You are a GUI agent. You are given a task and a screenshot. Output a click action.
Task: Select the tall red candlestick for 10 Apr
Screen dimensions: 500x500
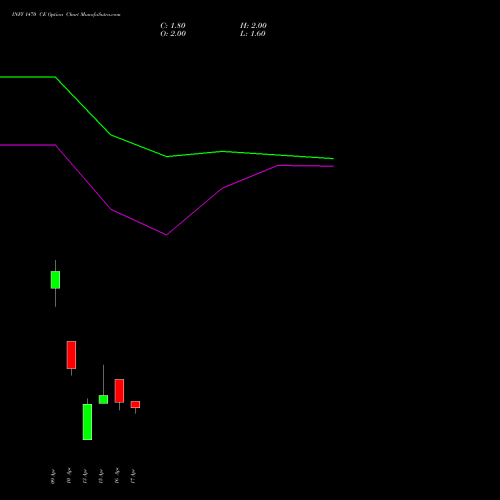coord(71,355)
